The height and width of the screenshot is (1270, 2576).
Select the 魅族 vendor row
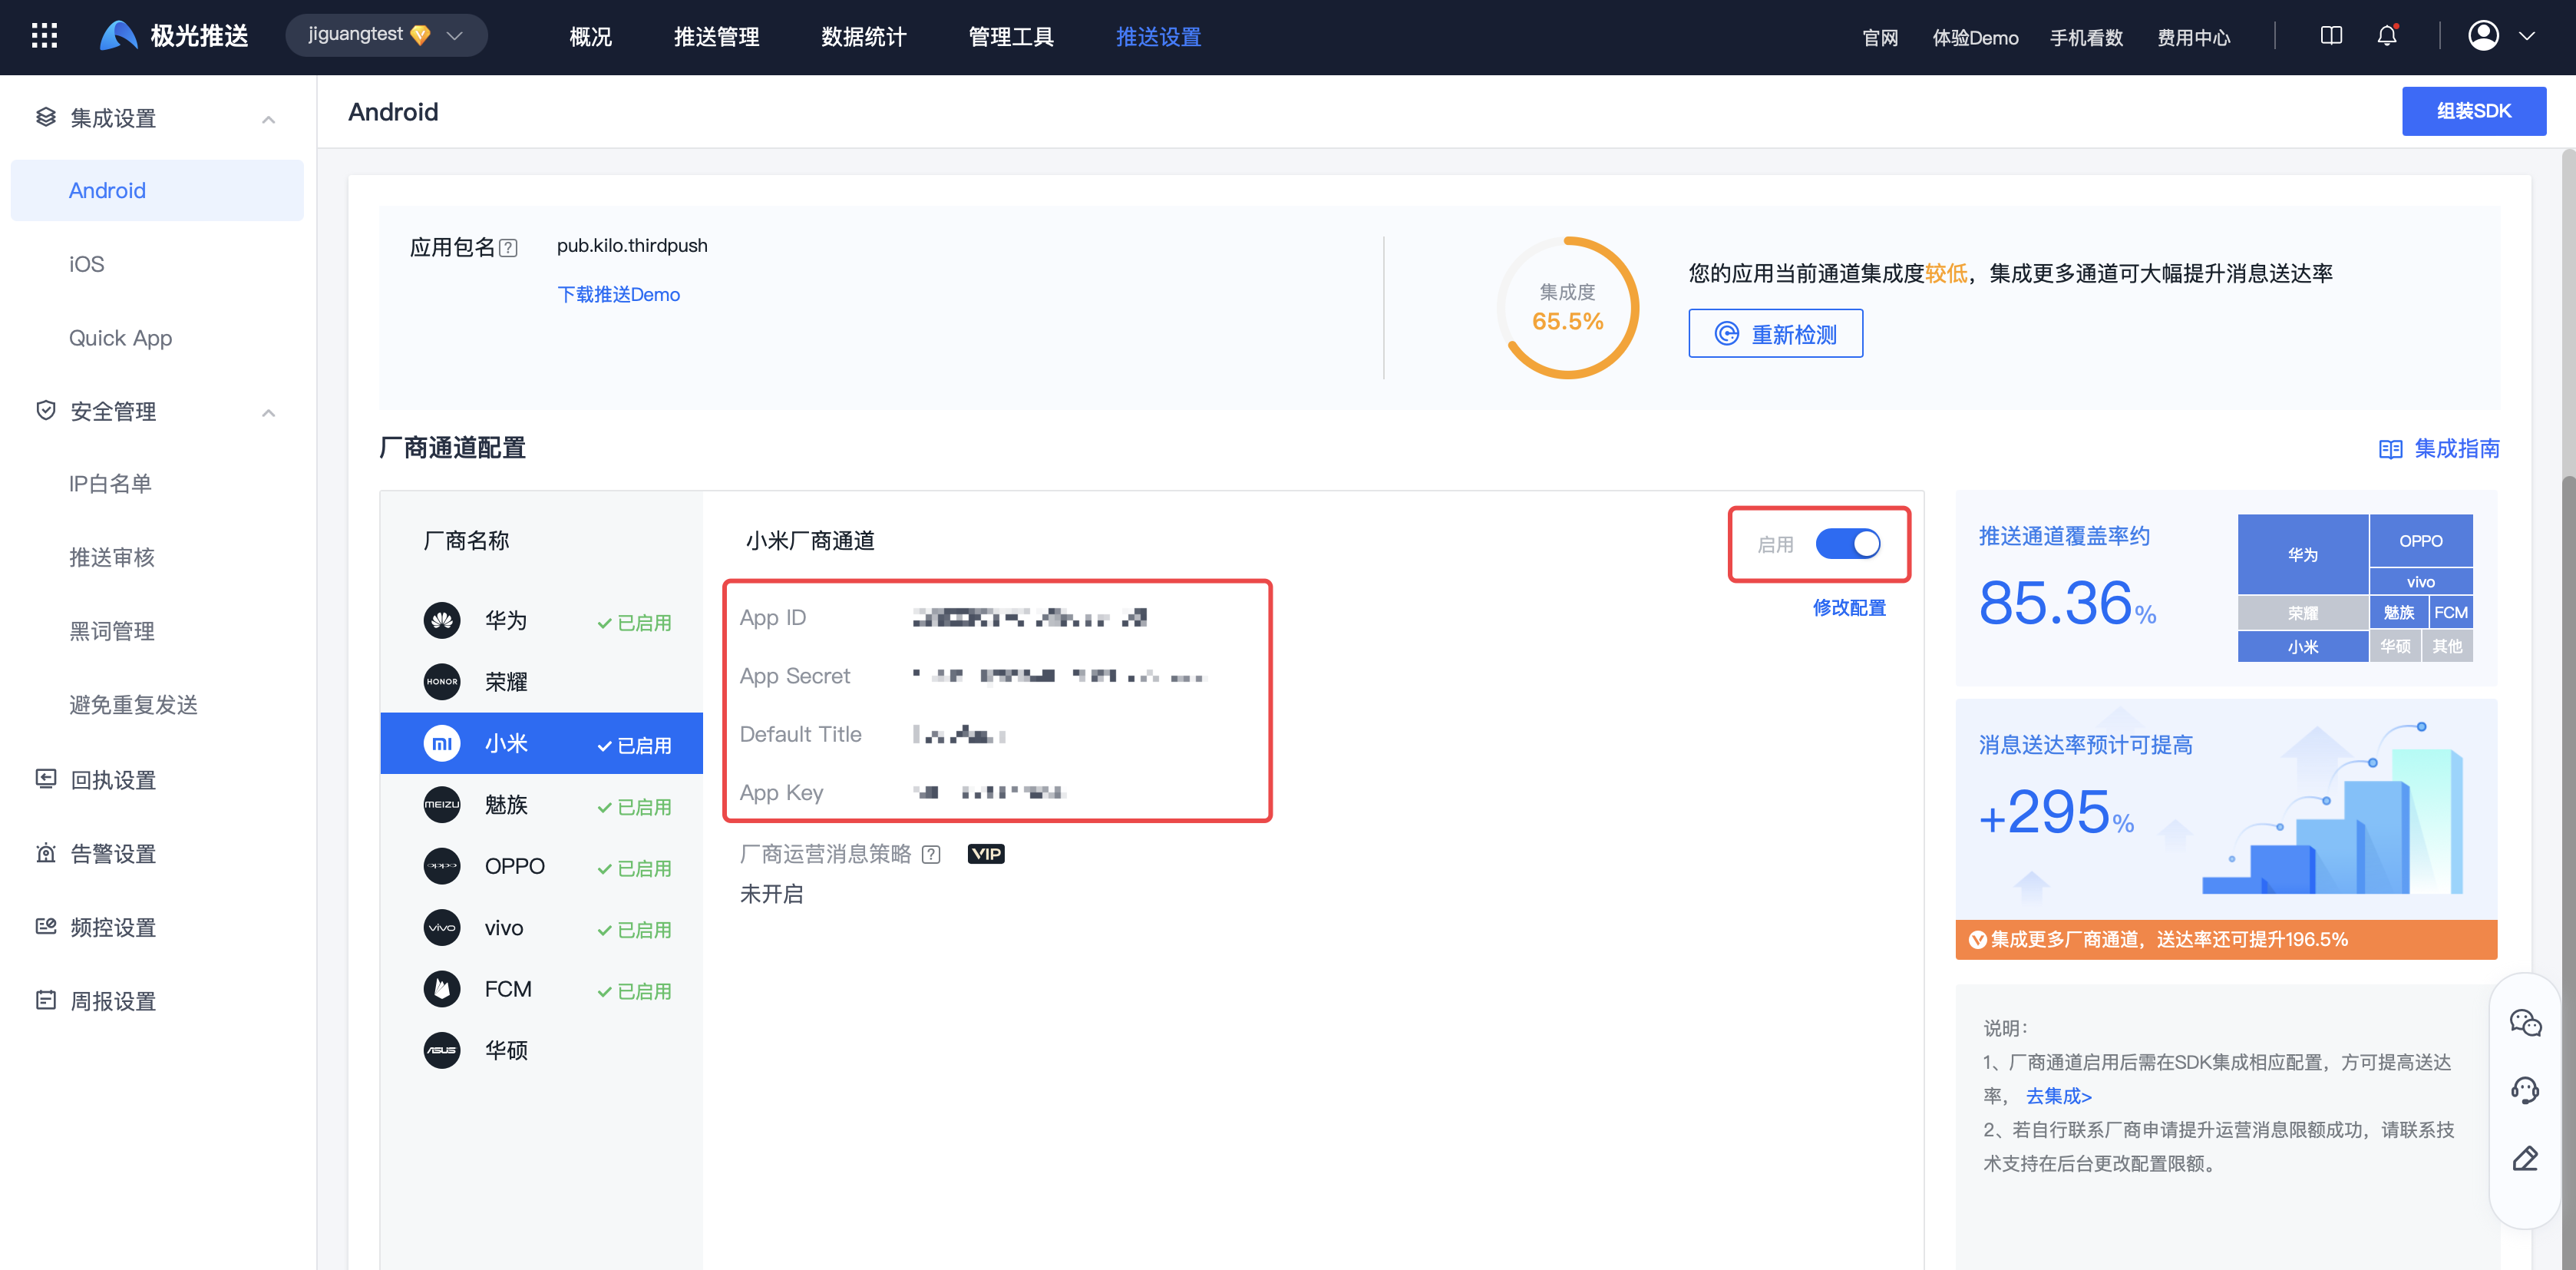(541, 804)
